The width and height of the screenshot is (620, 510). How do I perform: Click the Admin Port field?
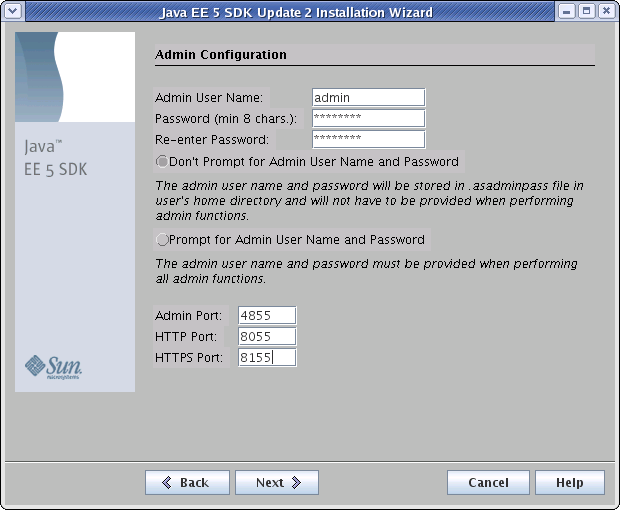267,315
